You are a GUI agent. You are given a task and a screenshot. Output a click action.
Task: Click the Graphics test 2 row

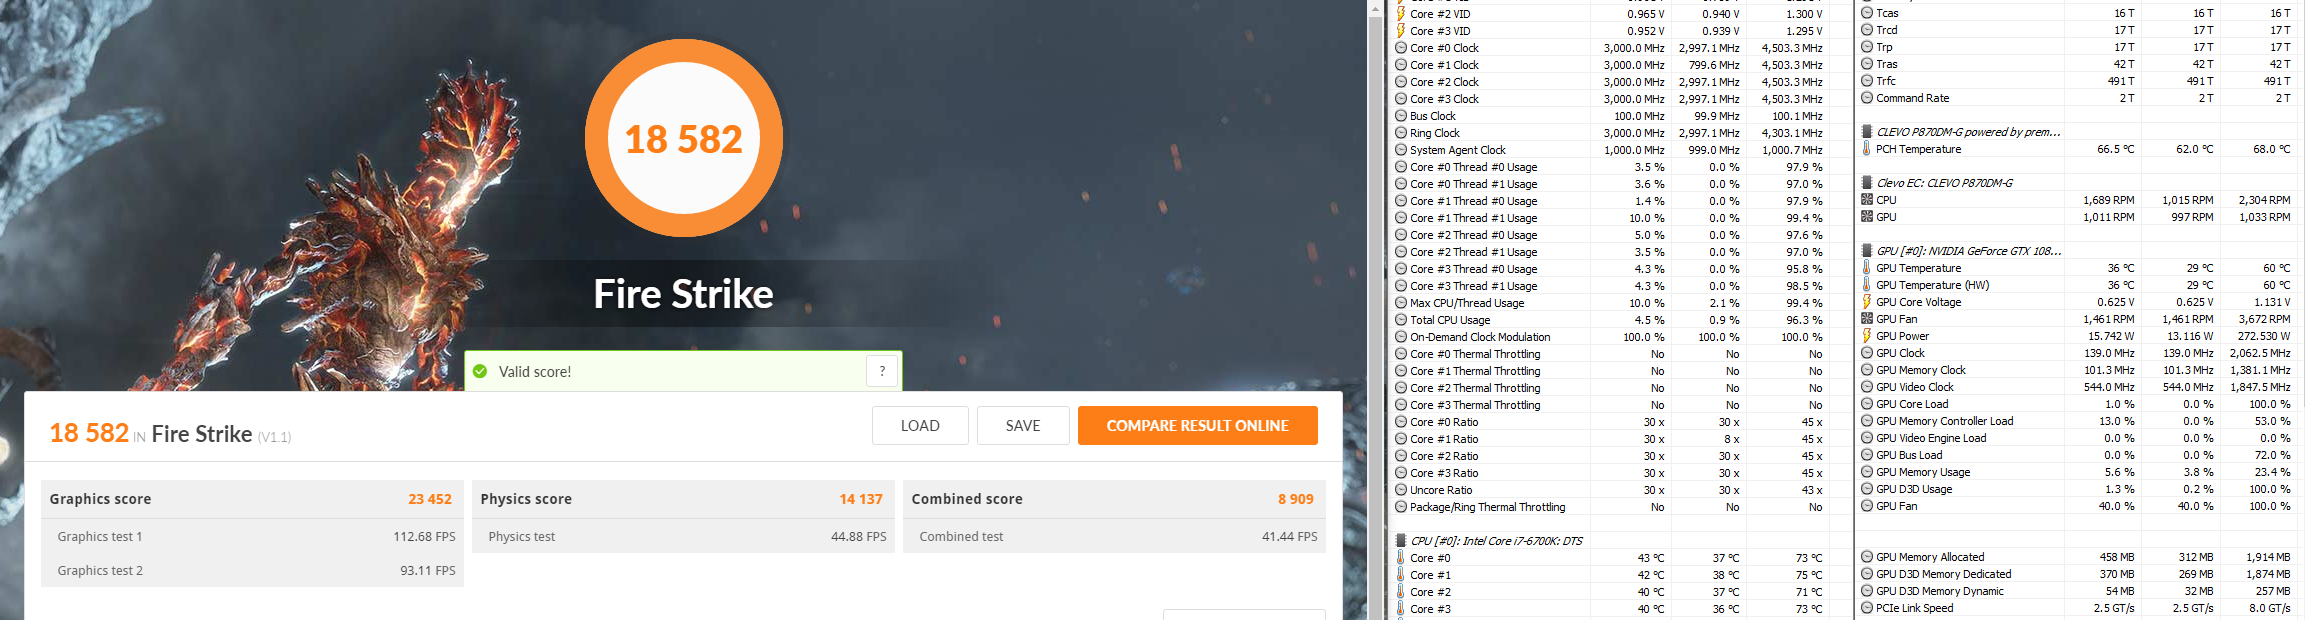tap(252, 570)
